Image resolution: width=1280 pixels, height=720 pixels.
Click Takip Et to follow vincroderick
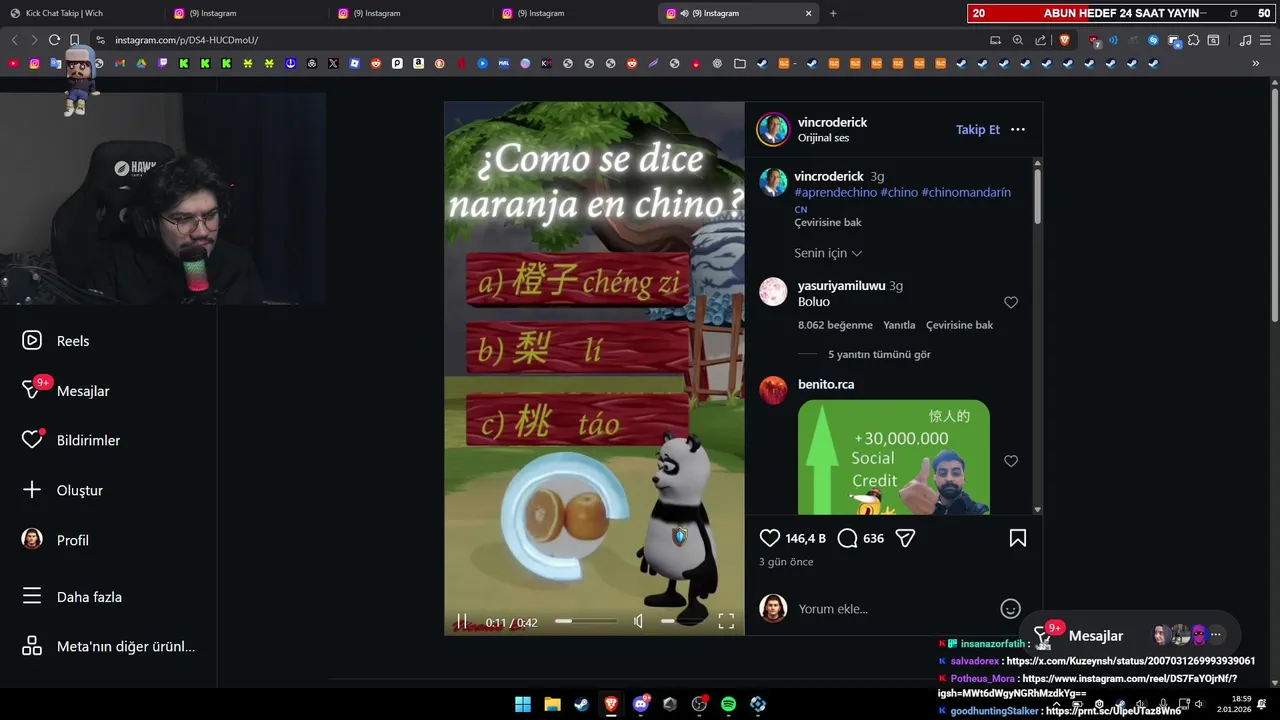[x=977, y=129]
